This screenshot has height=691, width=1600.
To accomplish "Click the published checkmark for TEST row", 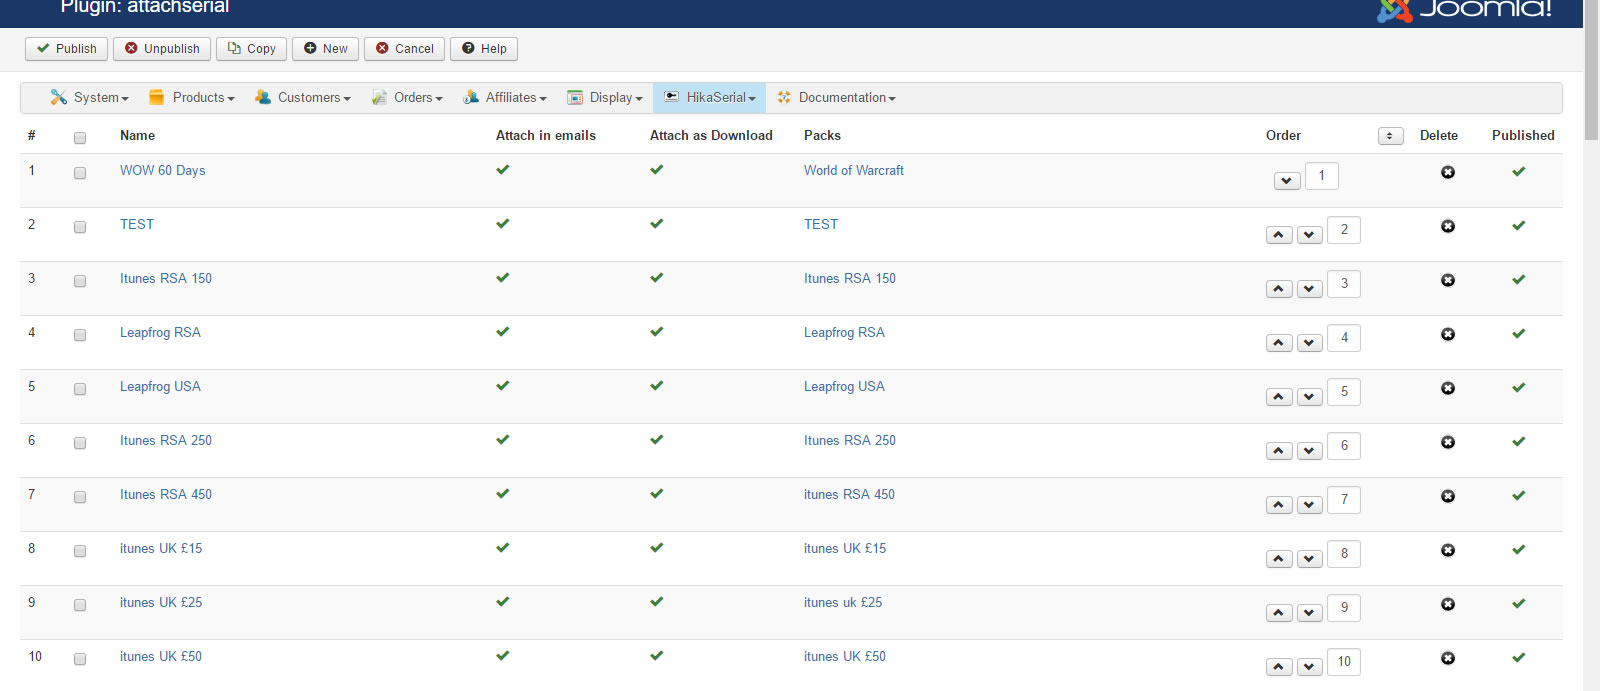I will click(x=1518, y=225).
